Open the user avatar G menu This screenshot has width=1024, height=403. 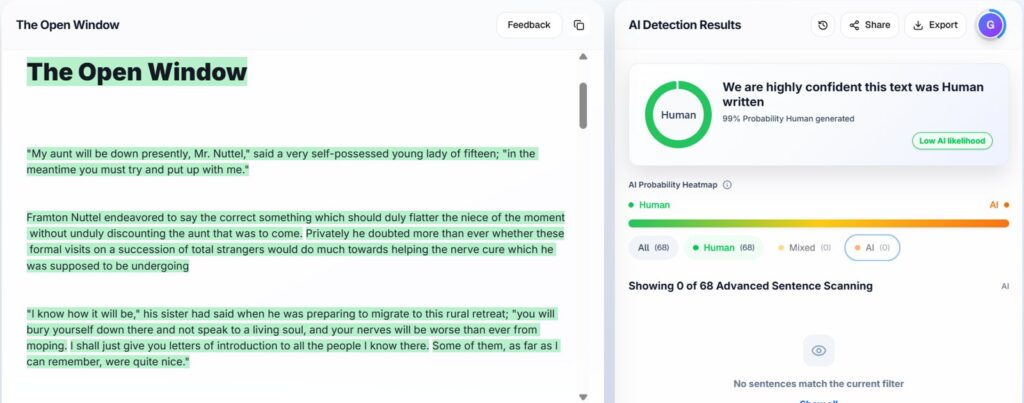click(990, 25)
